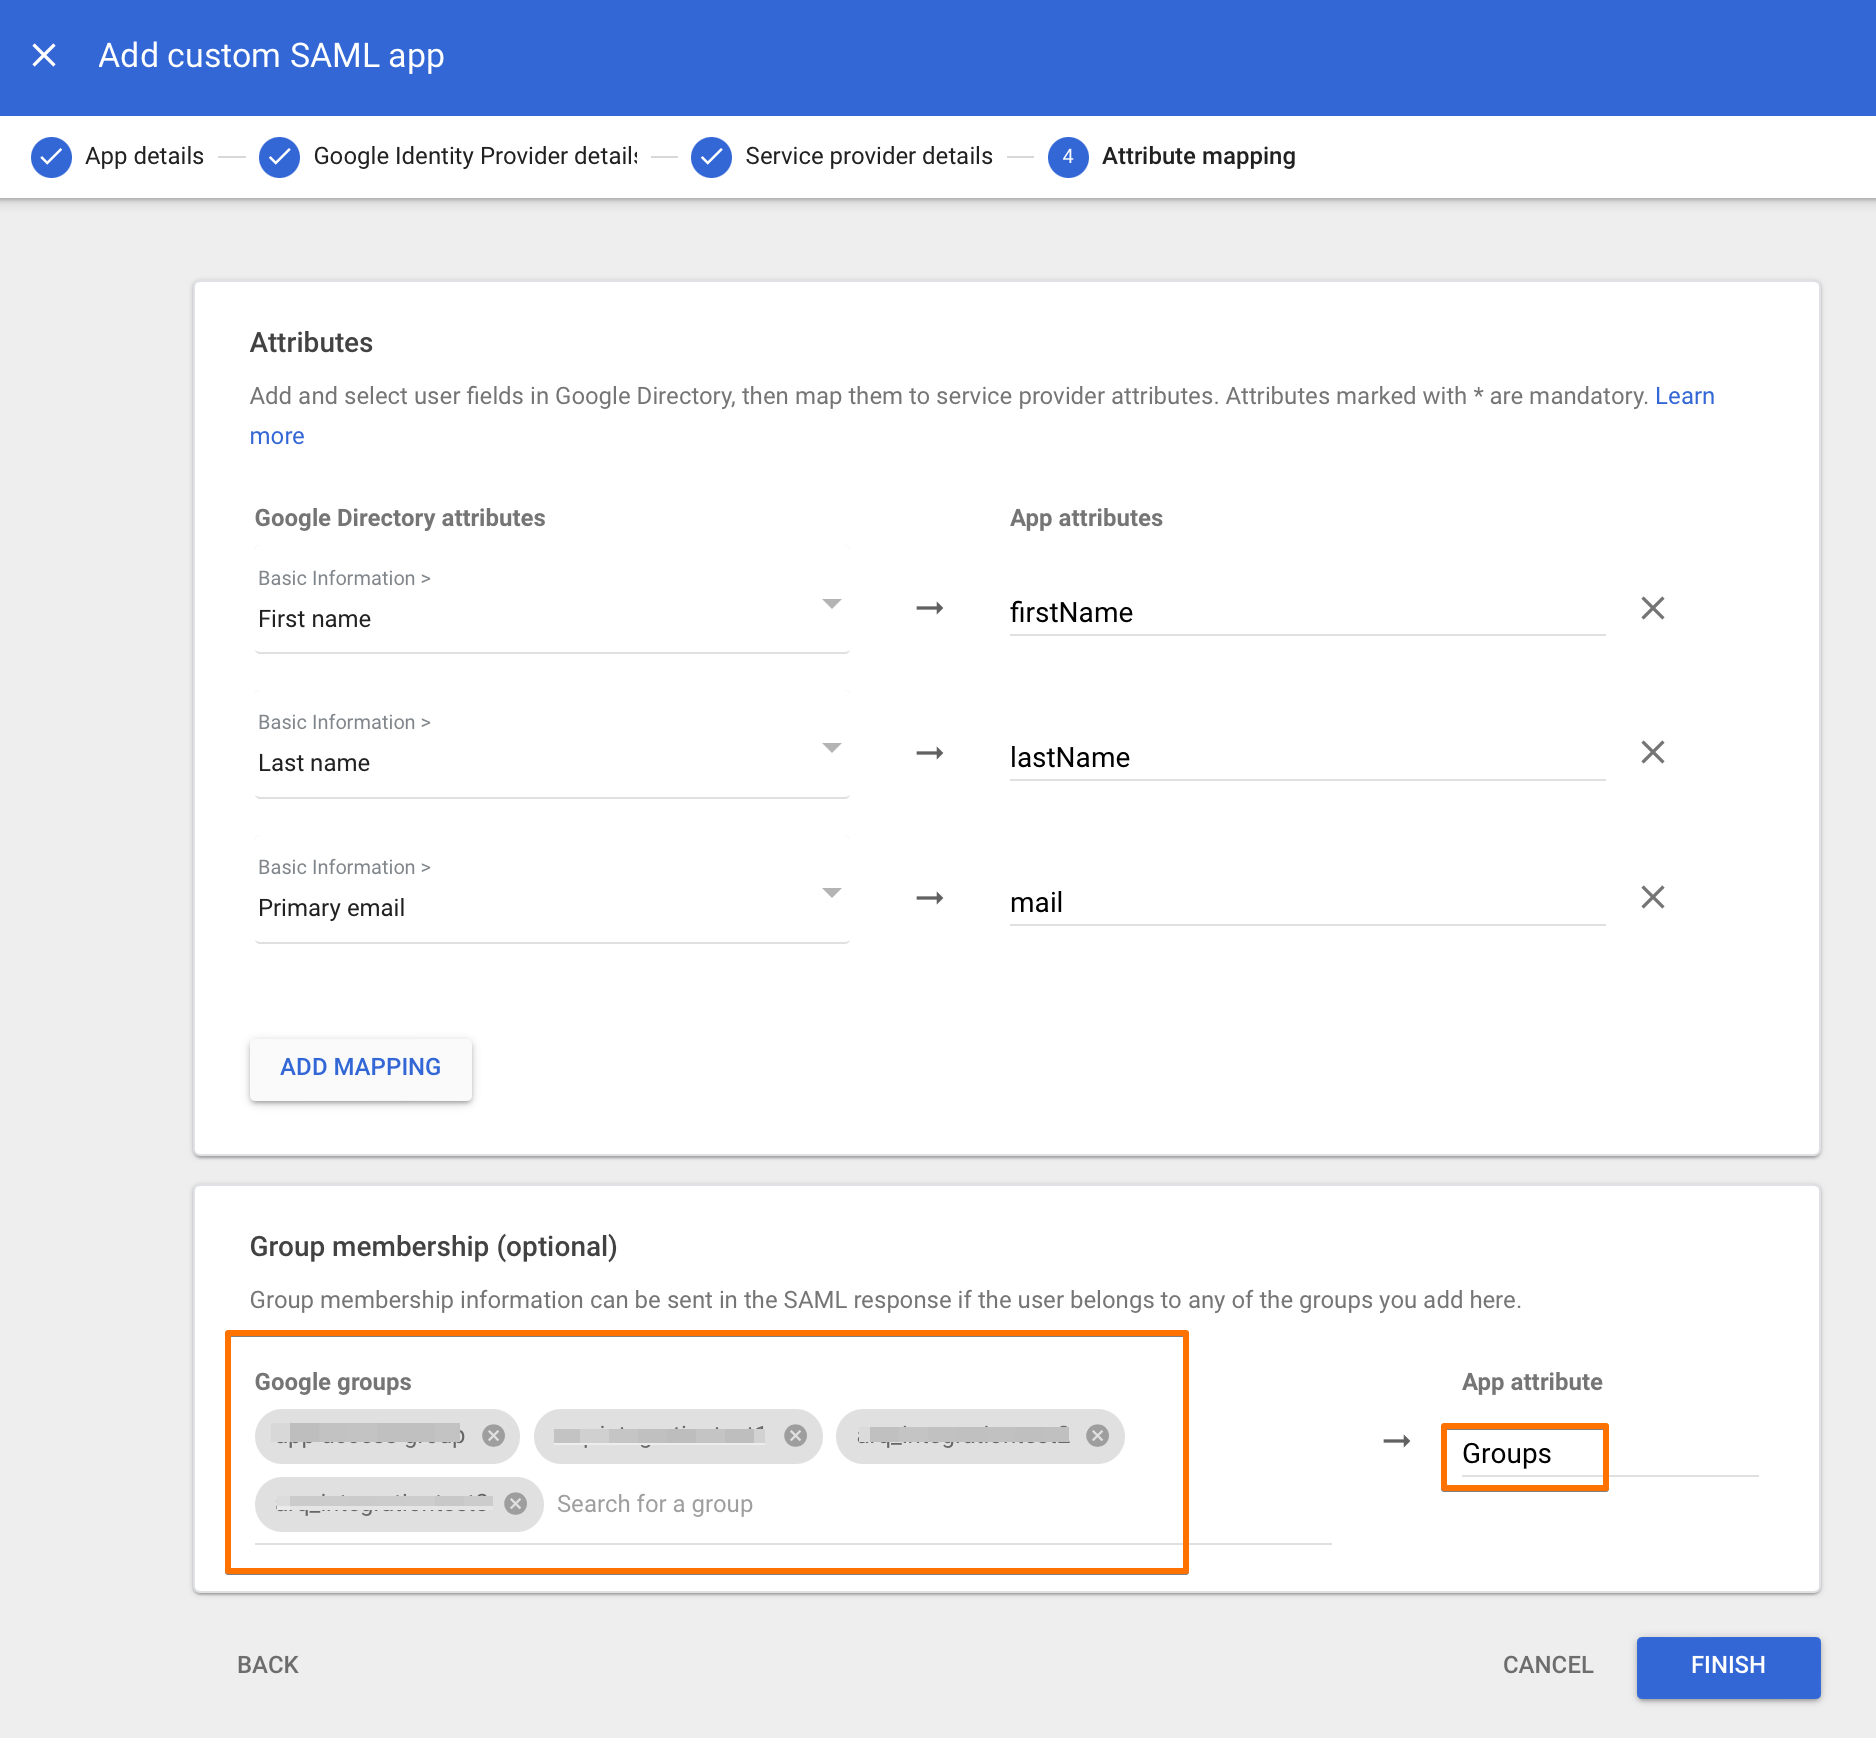
Task: Click the Google Identity Provider checkmark icon
Action: pyautogui.click(x=279, y=157)
